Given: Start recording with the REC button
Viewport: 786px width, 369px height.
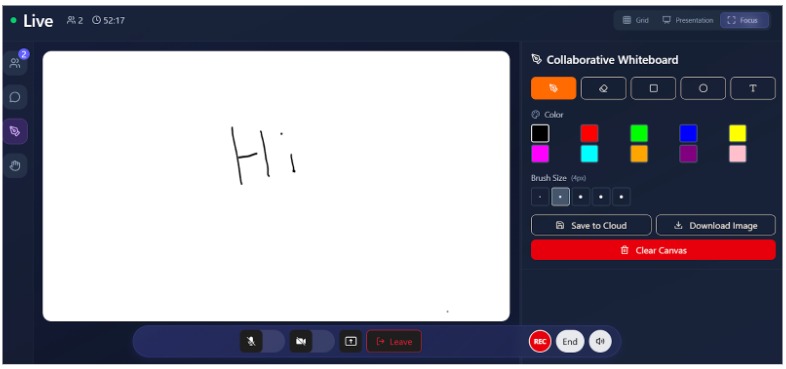Looking at the screenshot, I should click(x=540, y=341).
